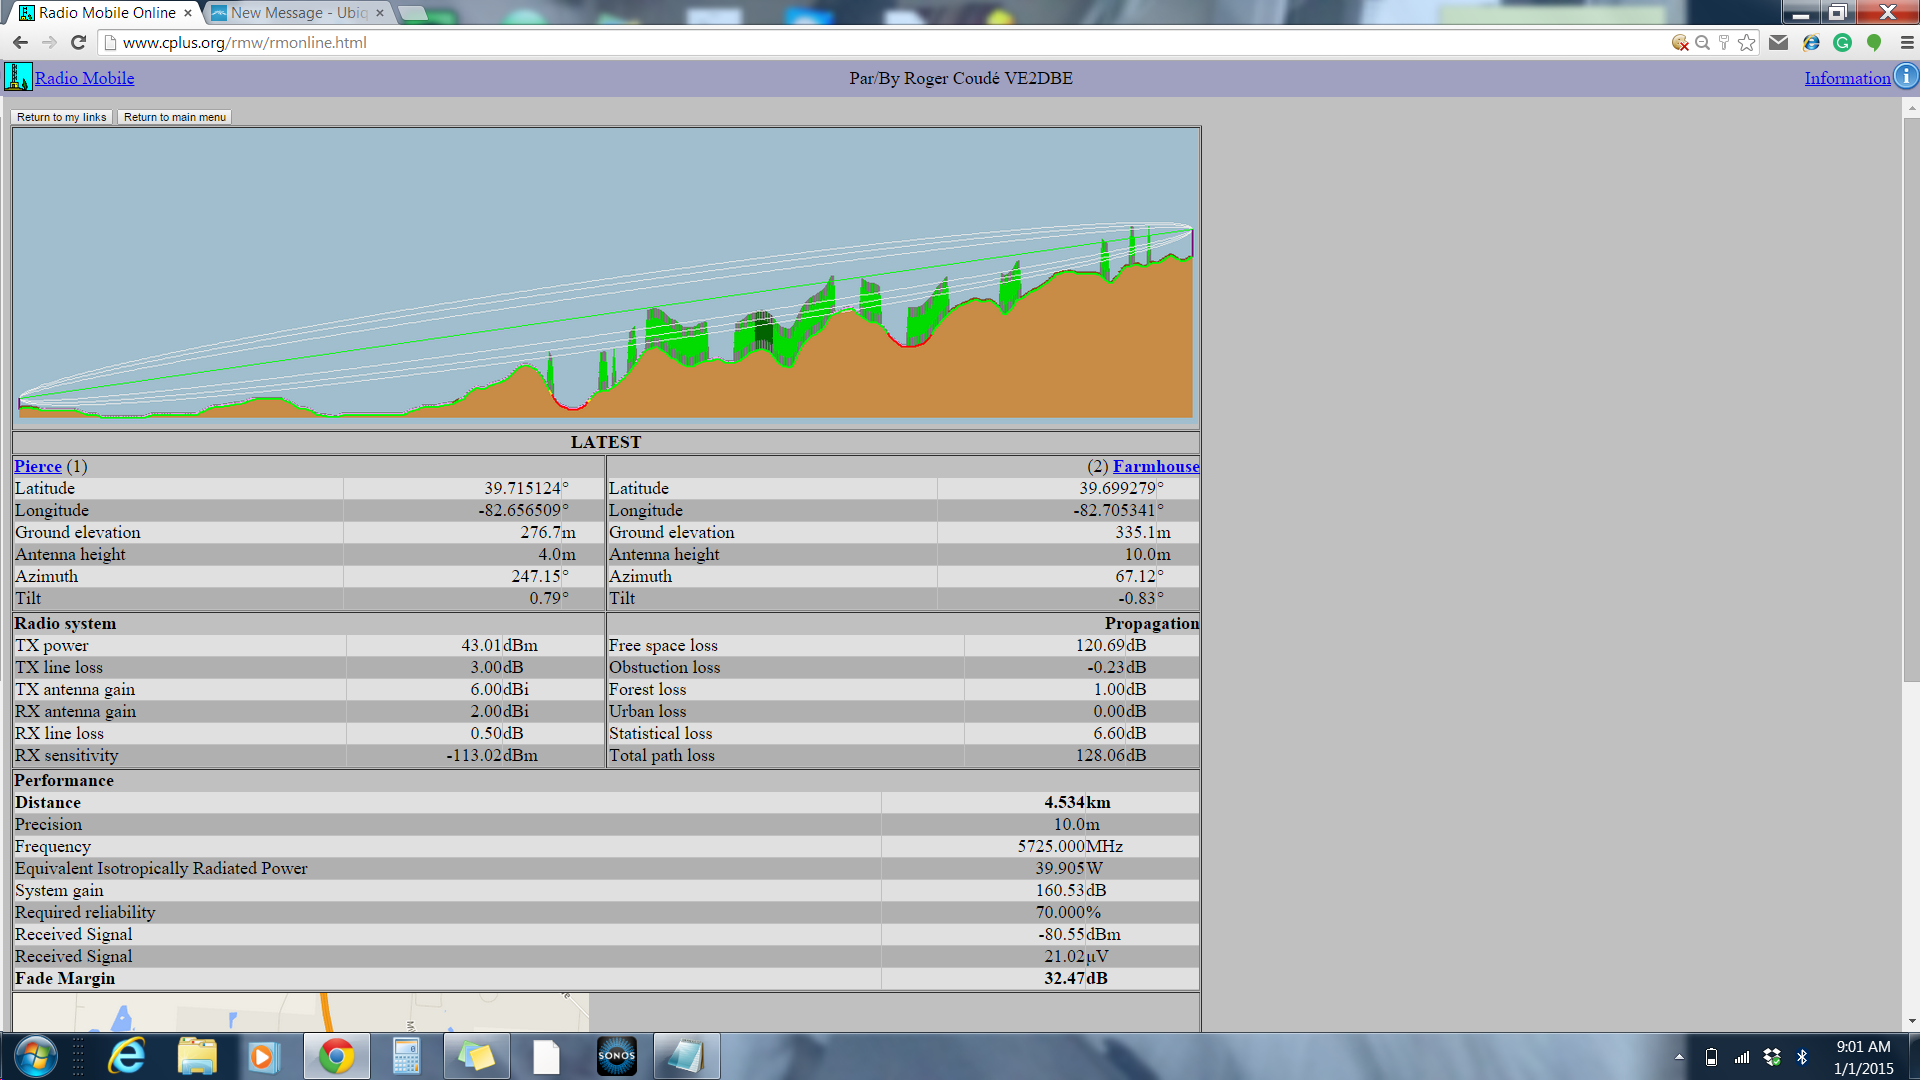Select the Radio Mobile Online tab
The image size is (1920, 1080).
tap(106, 13)
